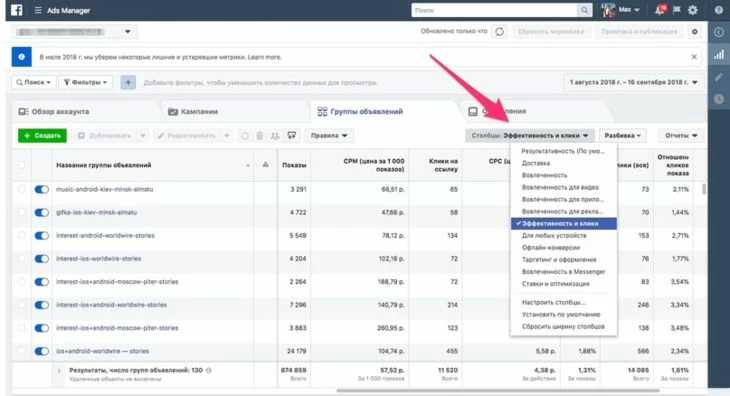Open the Фильтры dropdown
The image size is (730, 396).
click(x=85, y=82)
